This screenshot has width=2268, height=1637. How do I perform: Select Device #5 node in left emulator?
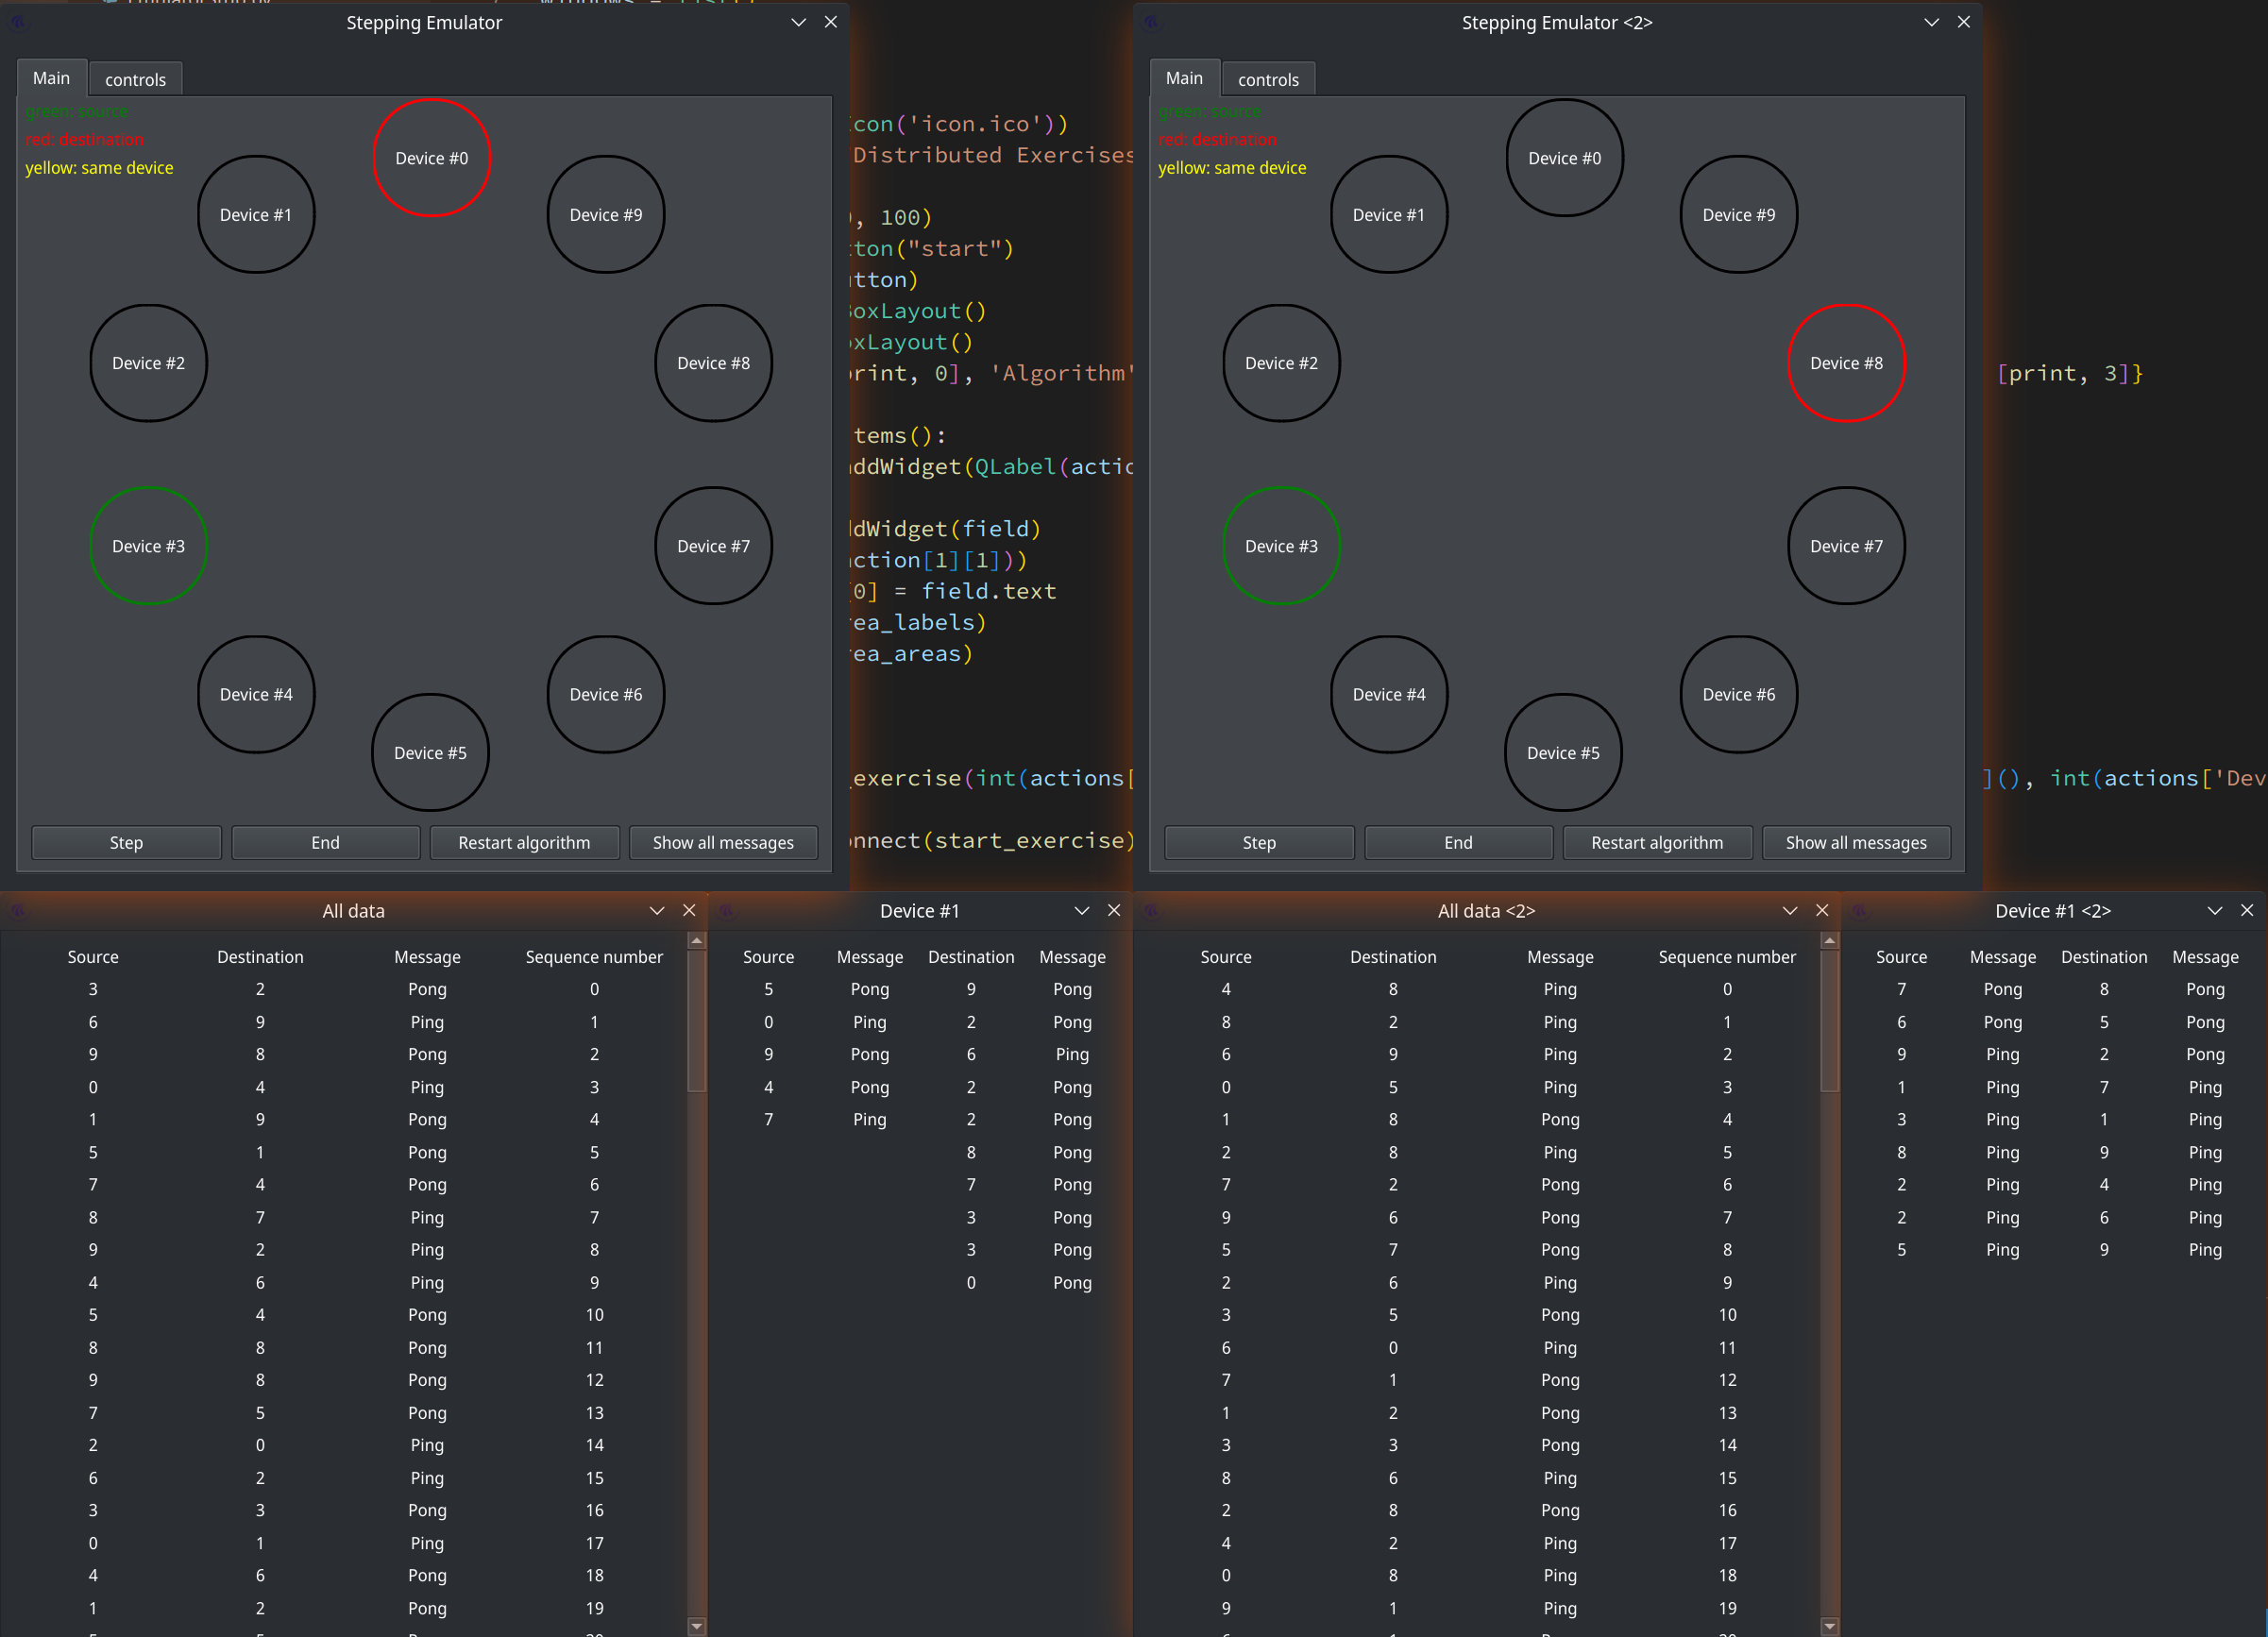(430, 753)
